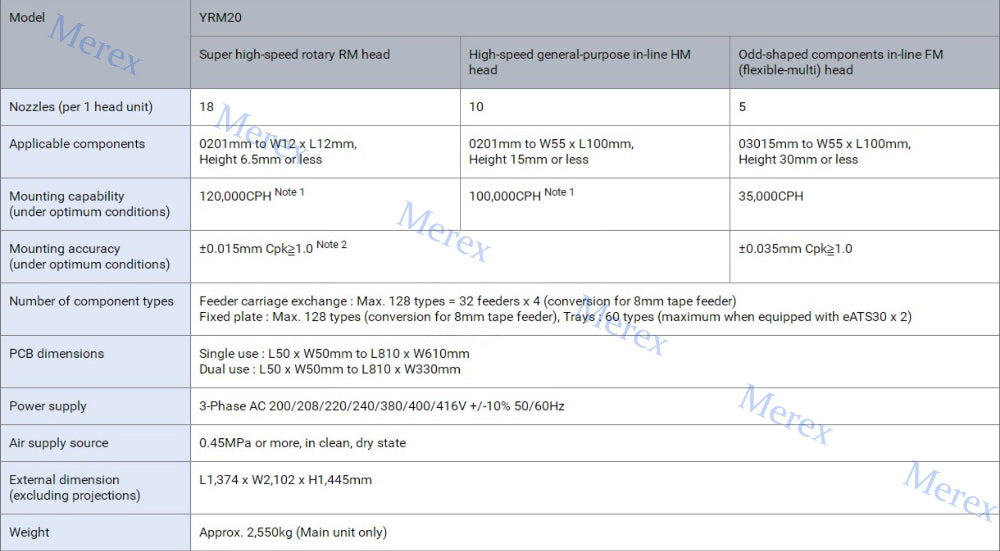Click the nozzle count value 10
Viewport: 1000px width, 551px height.
[476, 107]
